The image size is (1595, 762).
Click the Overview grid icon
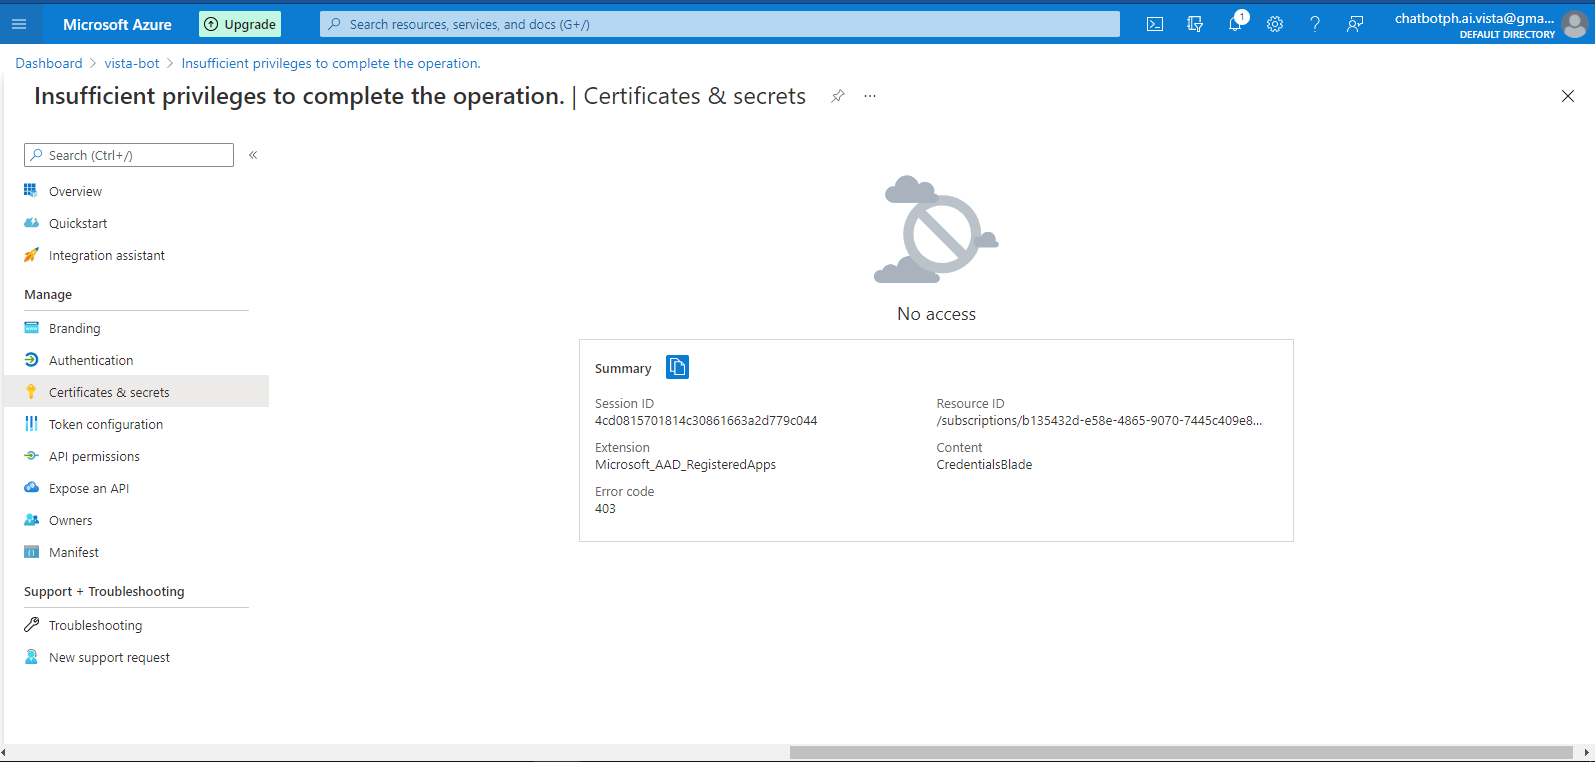tap(31, 191)
